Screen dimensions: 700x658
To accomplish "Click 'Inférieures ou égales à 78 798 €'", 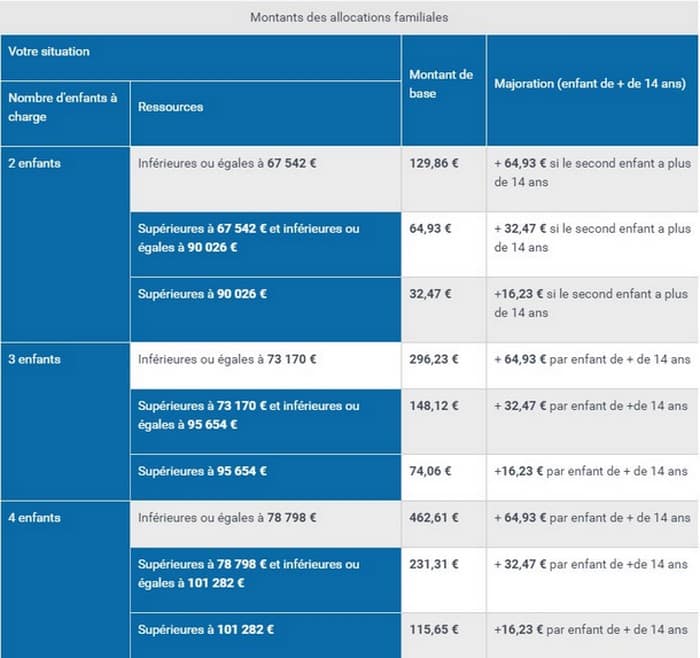I will click(266, 524).
